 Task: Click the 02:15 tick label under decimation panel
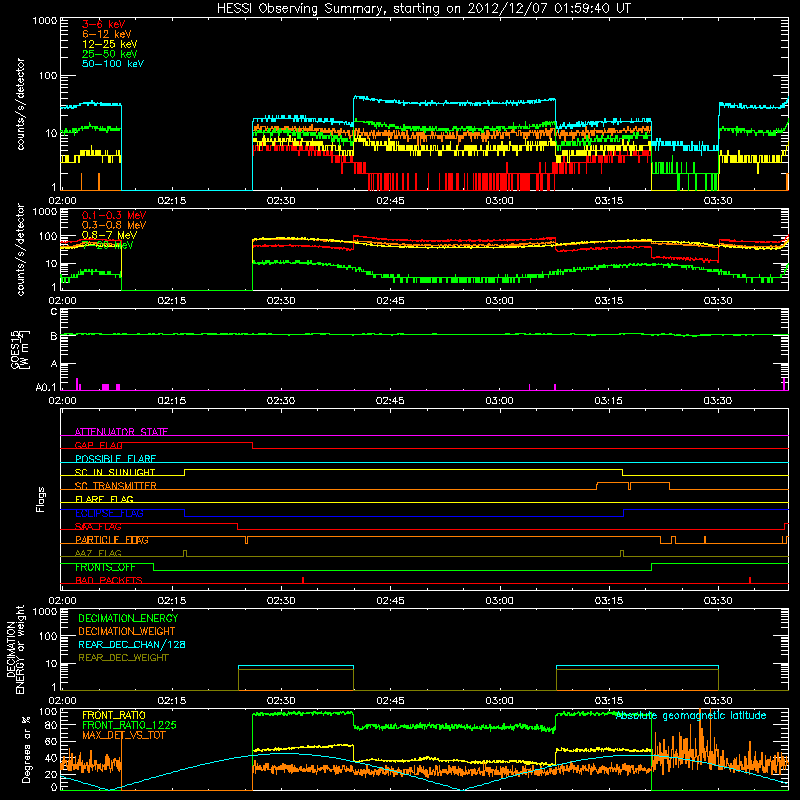(x=171, y=701)
